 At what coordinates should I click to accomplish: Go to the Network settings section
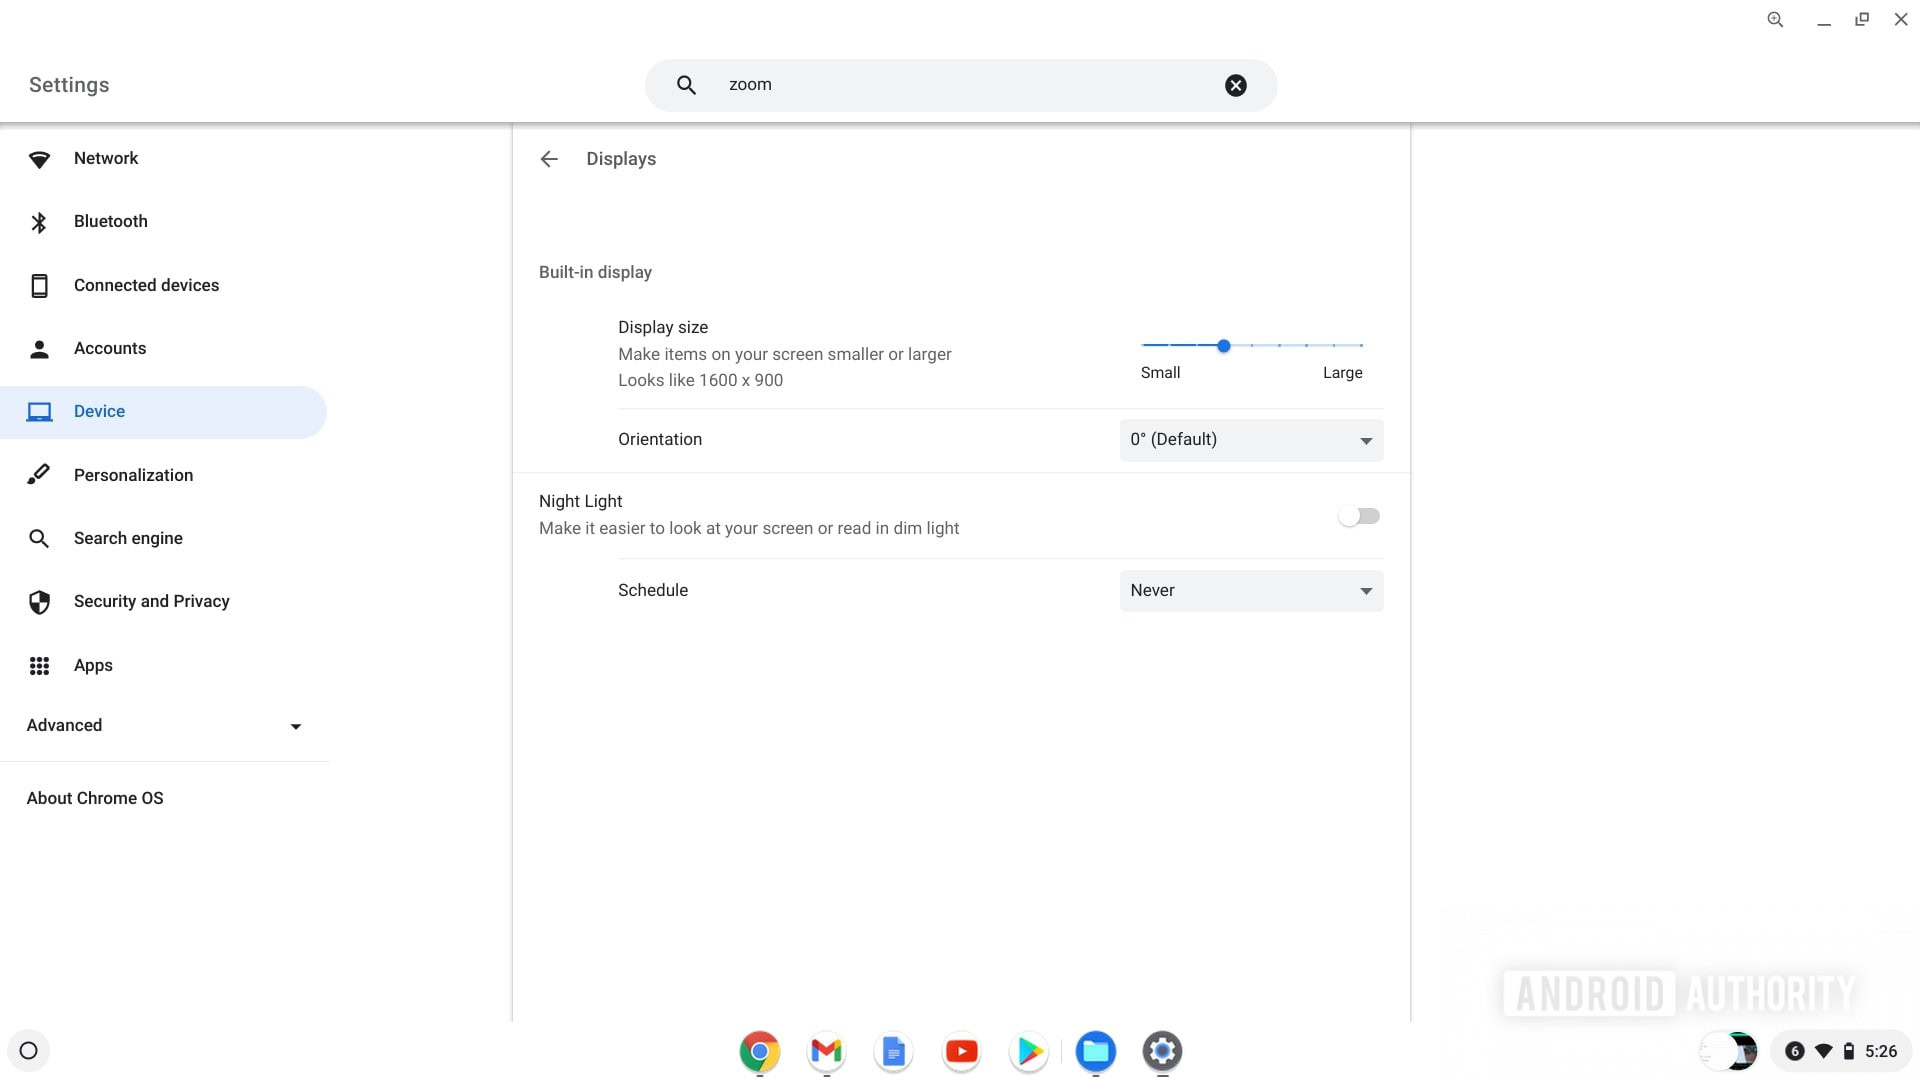(x=106, y=158)
